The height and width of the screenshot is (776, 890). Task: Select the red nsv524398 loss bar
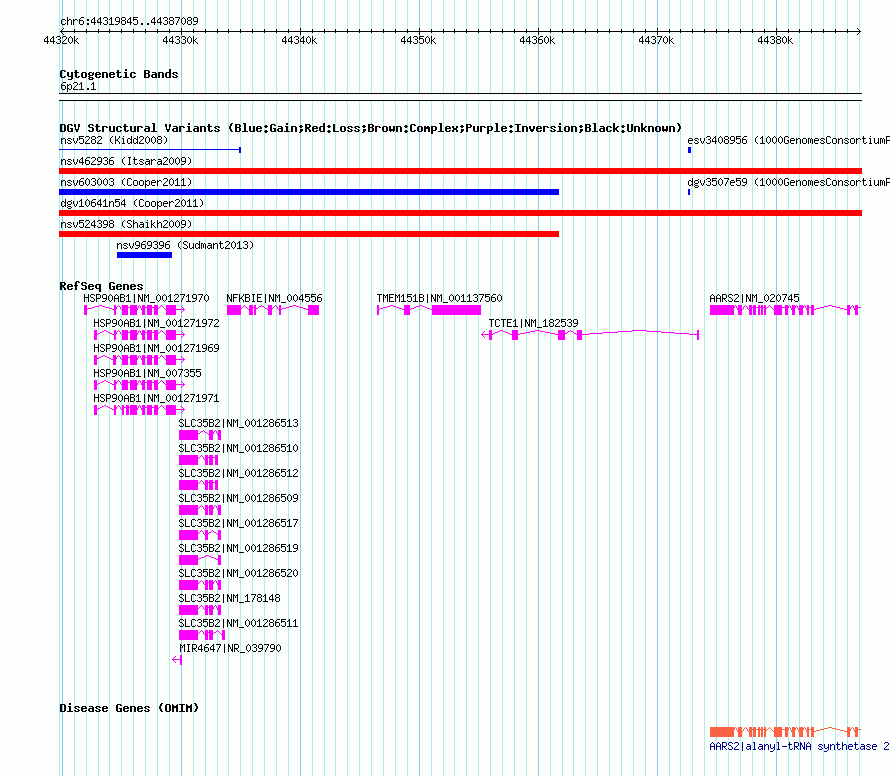point(309,234)
